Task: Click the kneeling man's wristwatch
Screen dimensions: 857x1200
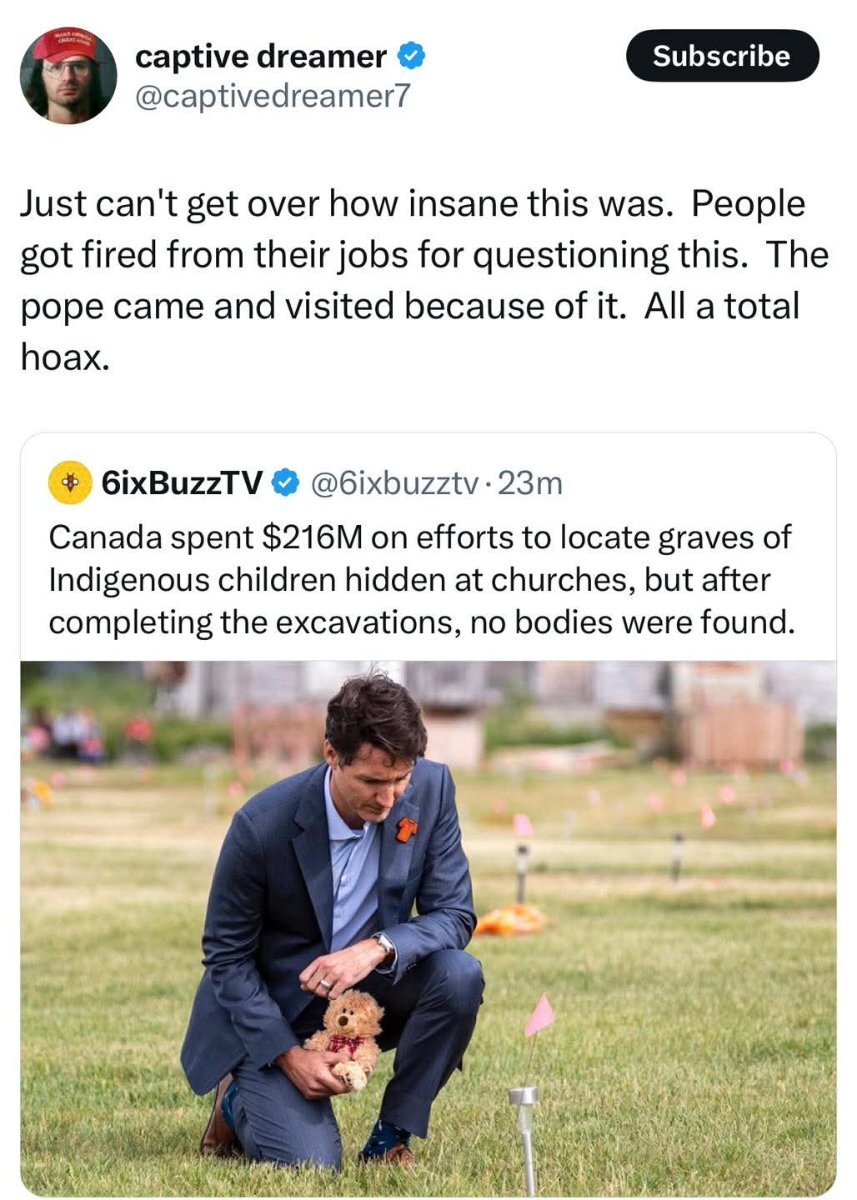Action: pyautogui.click(x=384, y=944)
